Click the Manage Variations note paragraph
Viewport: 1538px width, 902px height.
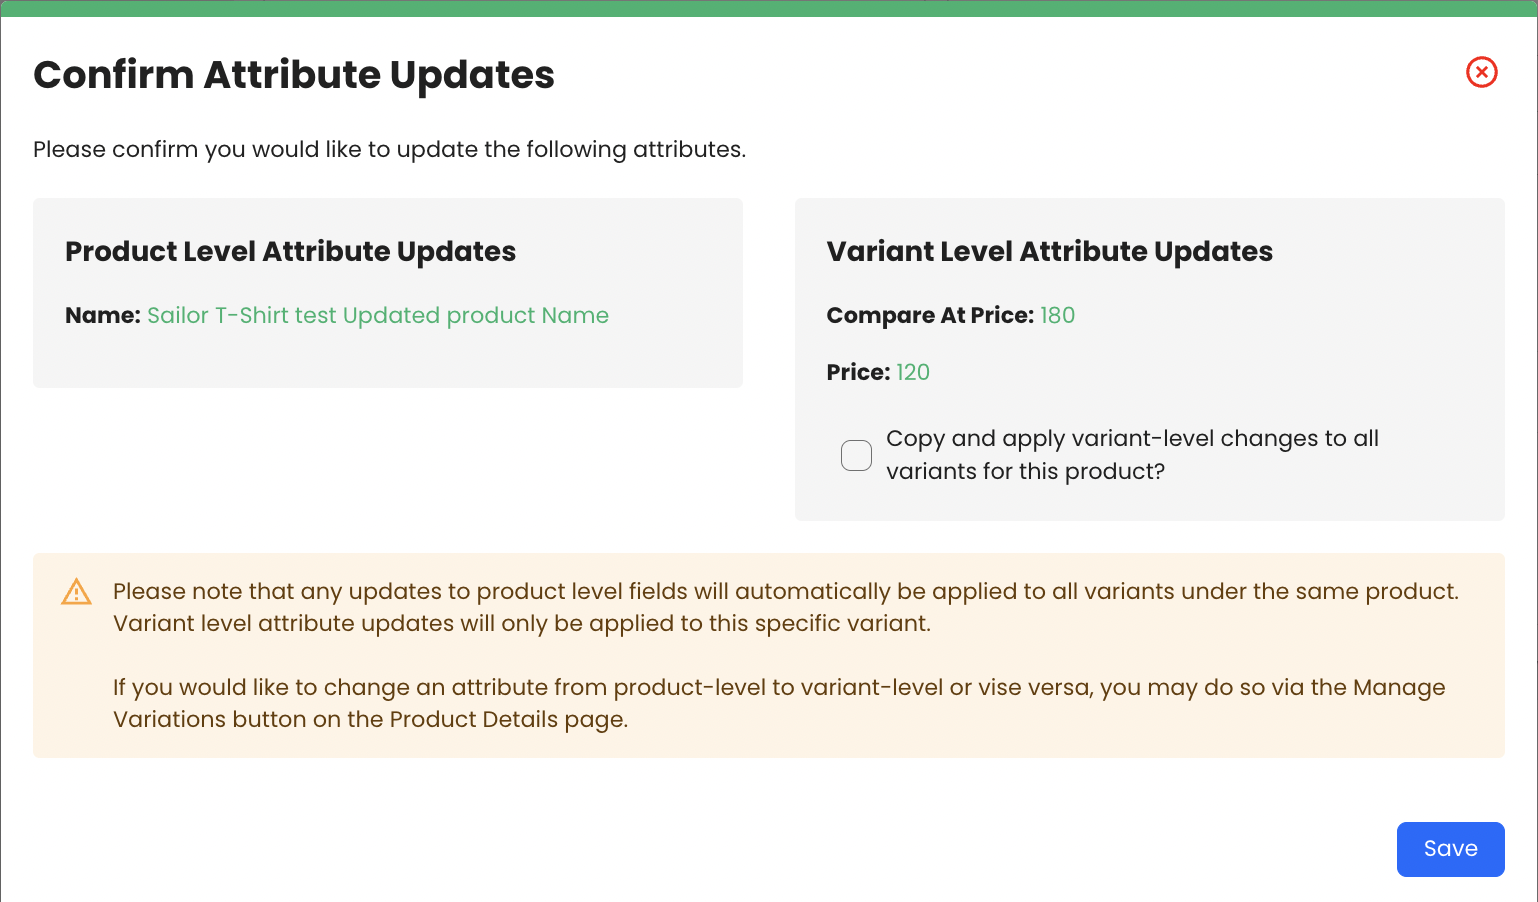pyautogui.click(x=778, y=703)
